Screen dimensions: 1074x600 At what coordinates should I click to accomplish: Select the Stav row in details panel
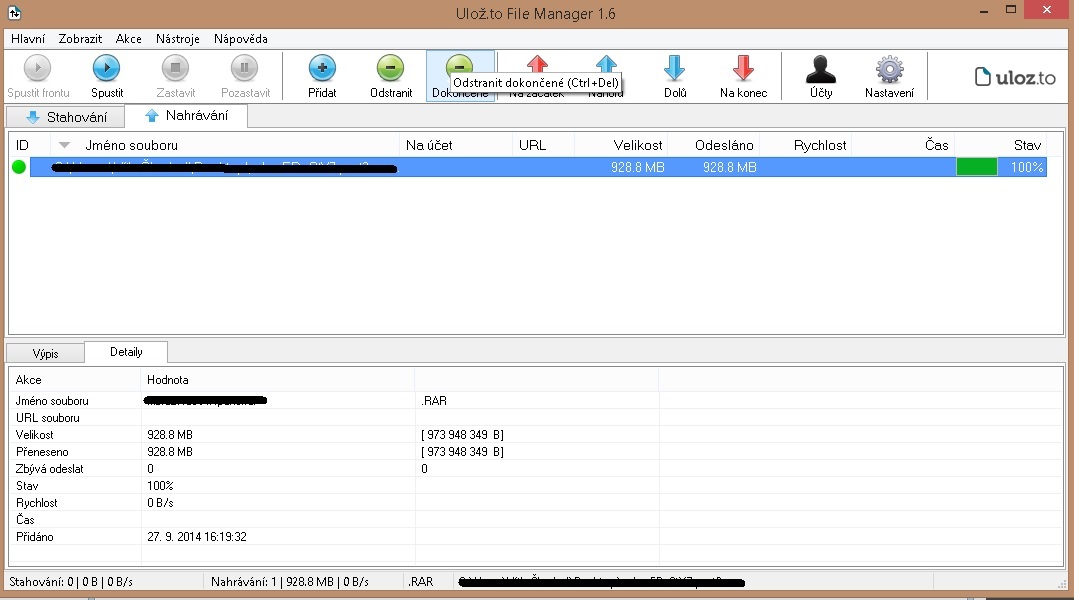(x=27, y=486)
